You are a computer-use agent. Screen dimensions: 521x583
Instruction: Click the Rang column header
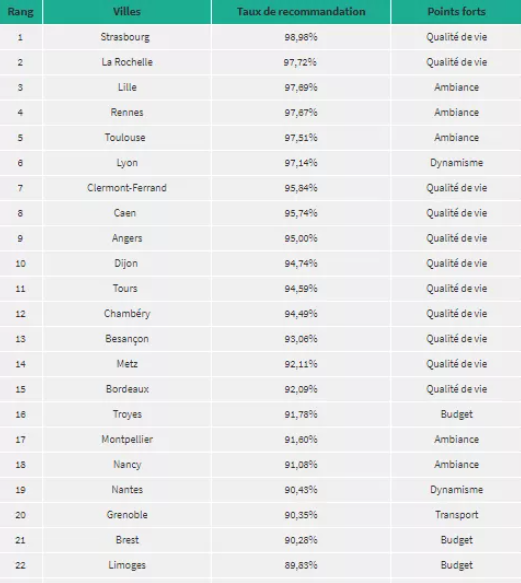20,12
